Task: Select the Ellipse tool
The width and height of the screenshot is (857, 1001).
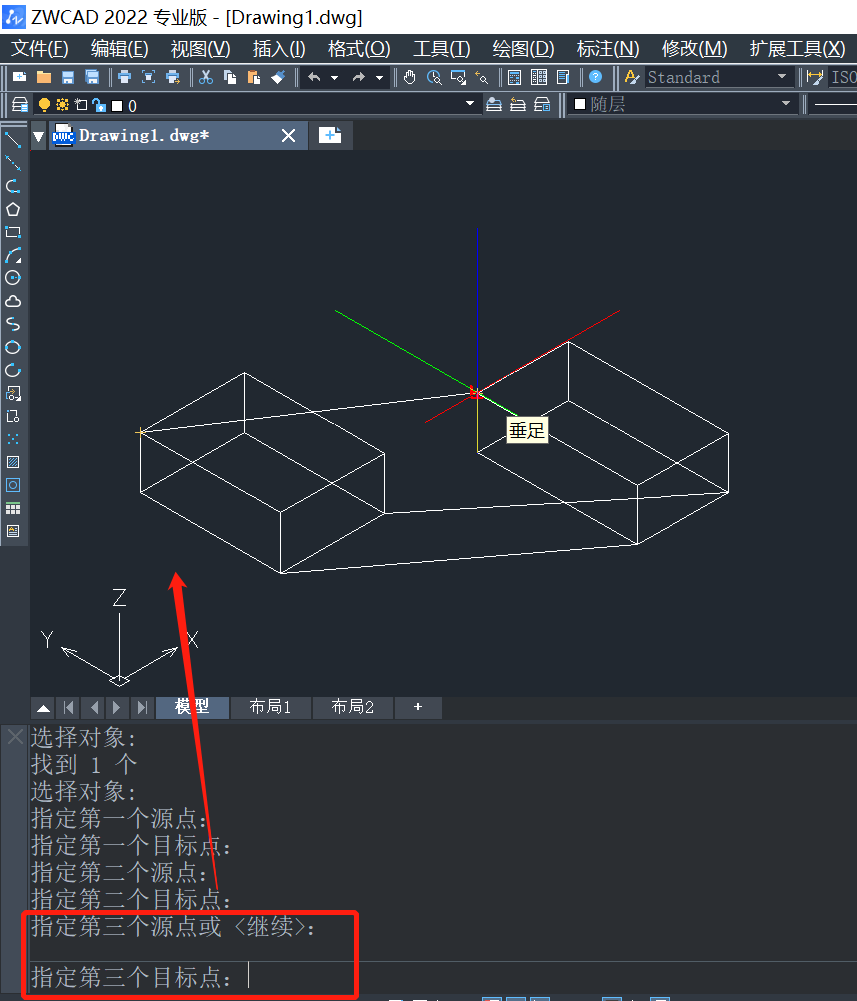Action: click(13, 347)
